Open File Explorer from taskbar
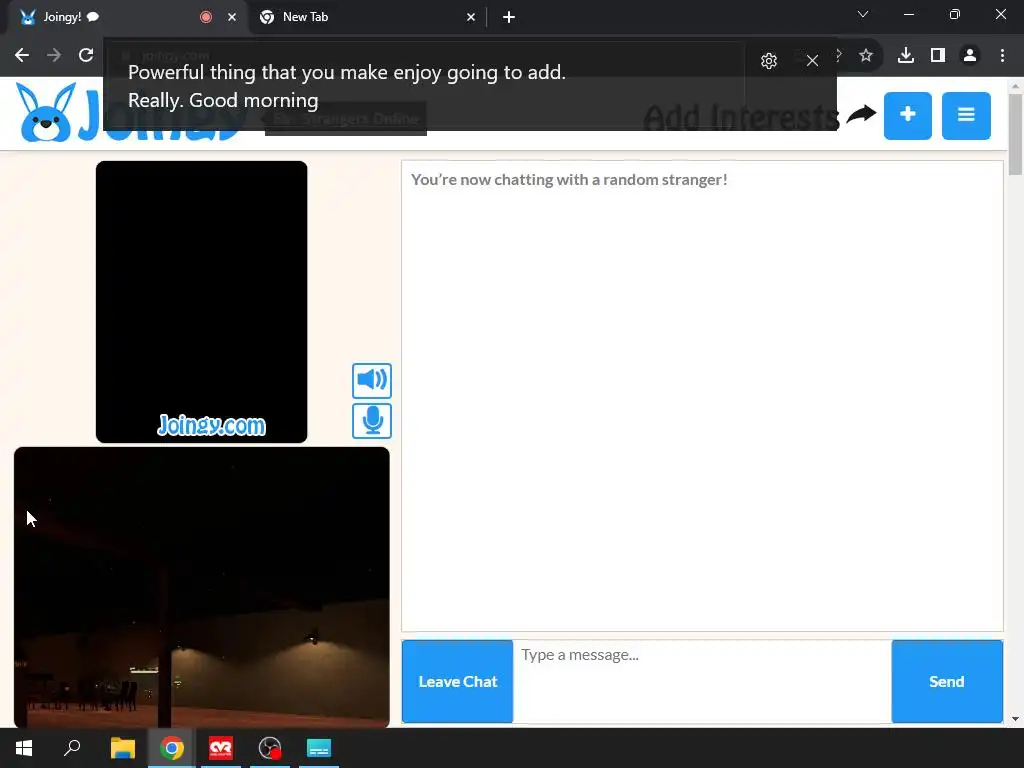The image size is (1024, 768). pos(123,748)
